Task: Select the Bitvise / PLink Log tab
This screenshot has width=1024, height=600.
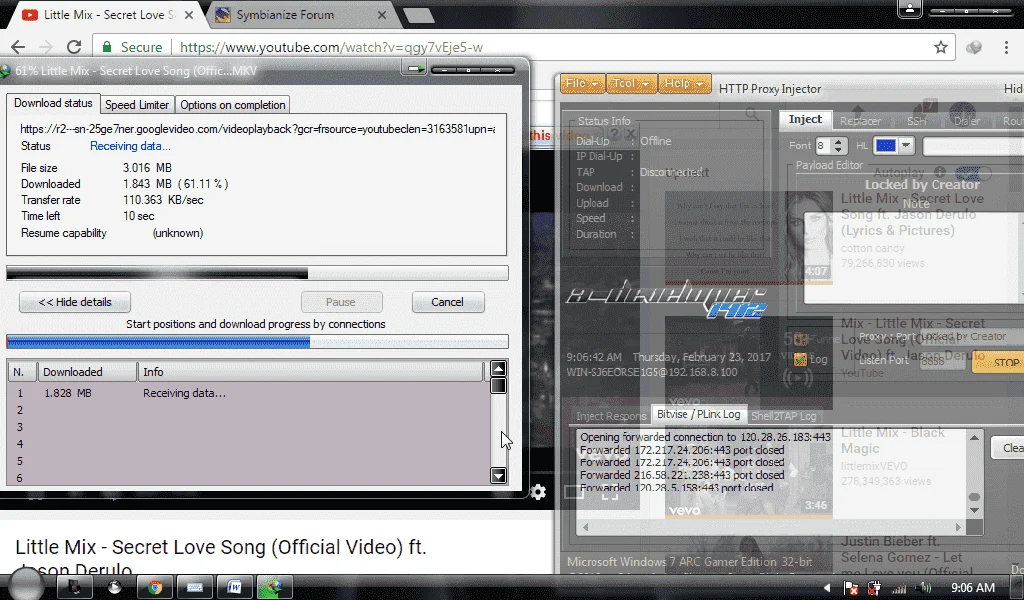Action: (x=698, y=414)
